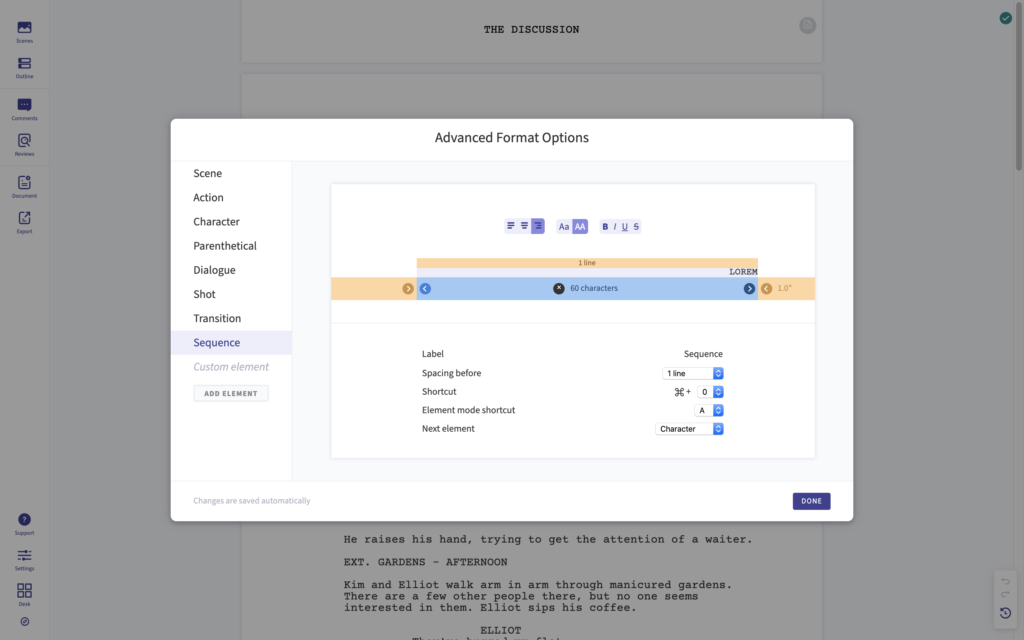This screenshot has width=1024, height=640.
Task: Switch to the Transition element settings
Action: click(x=219, y=318)
